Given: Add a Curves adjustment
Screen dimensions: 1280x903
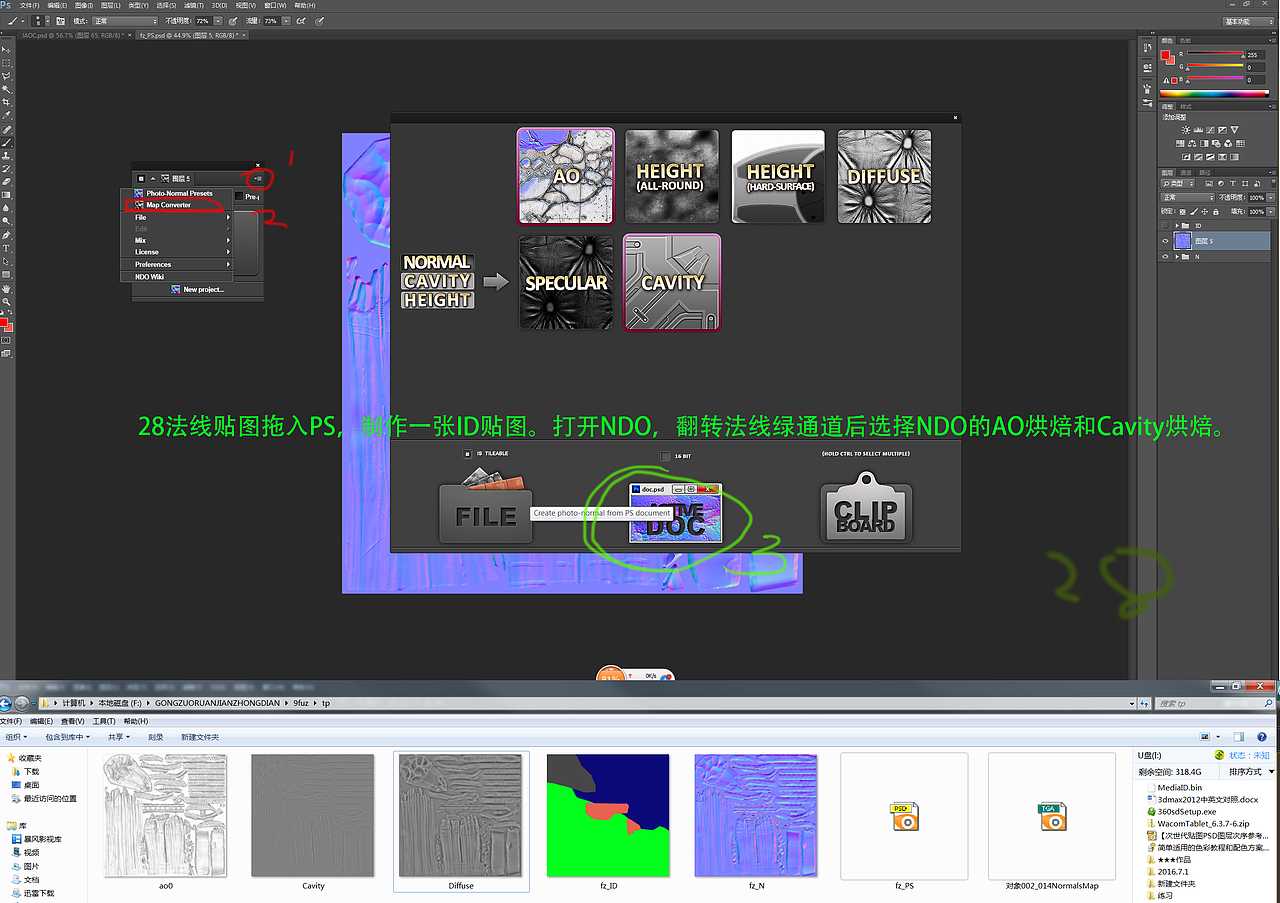Looking at the screenshot, I should [x=1210, y=130].
